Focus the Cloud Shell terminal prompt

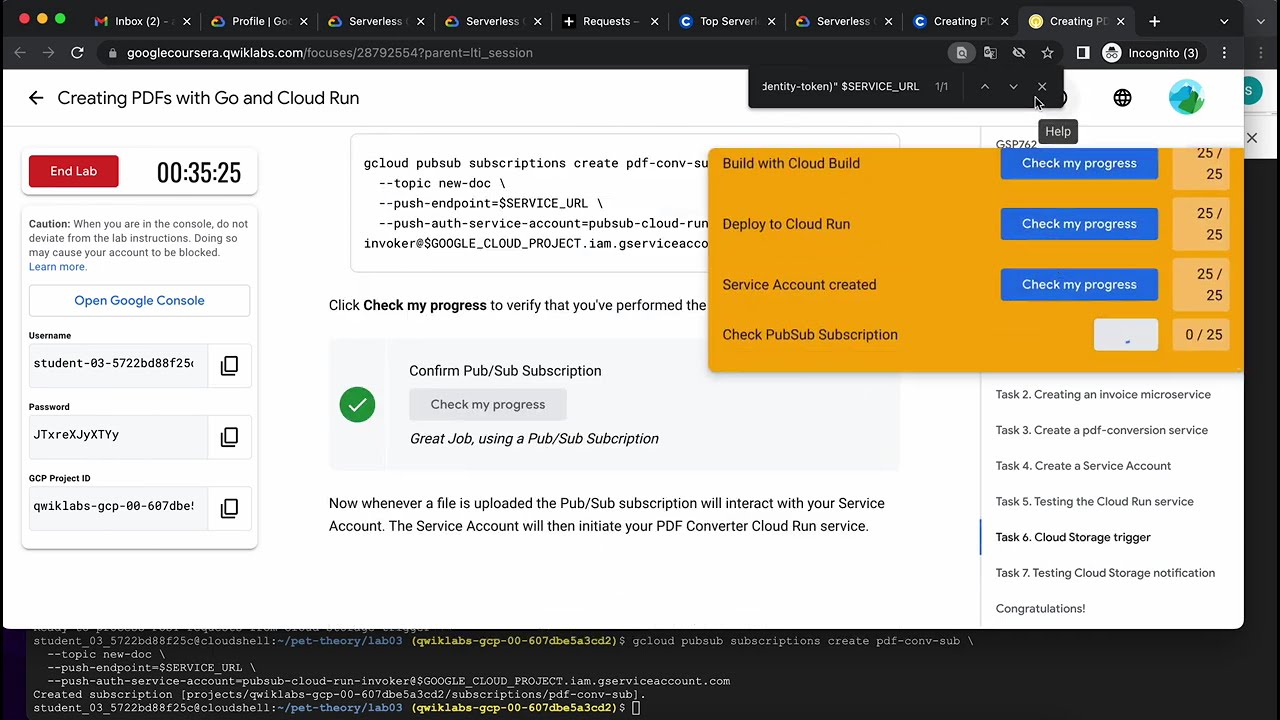click(636, 708)
